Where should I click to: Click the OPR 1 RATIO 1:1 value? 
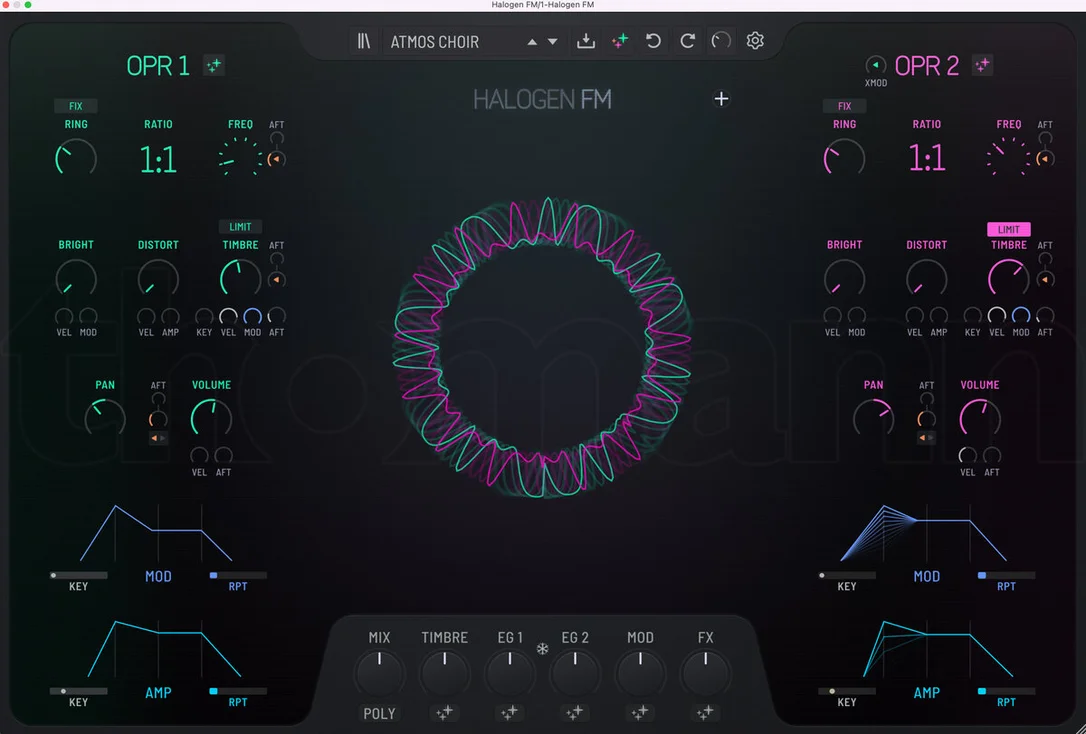[158, 160]
